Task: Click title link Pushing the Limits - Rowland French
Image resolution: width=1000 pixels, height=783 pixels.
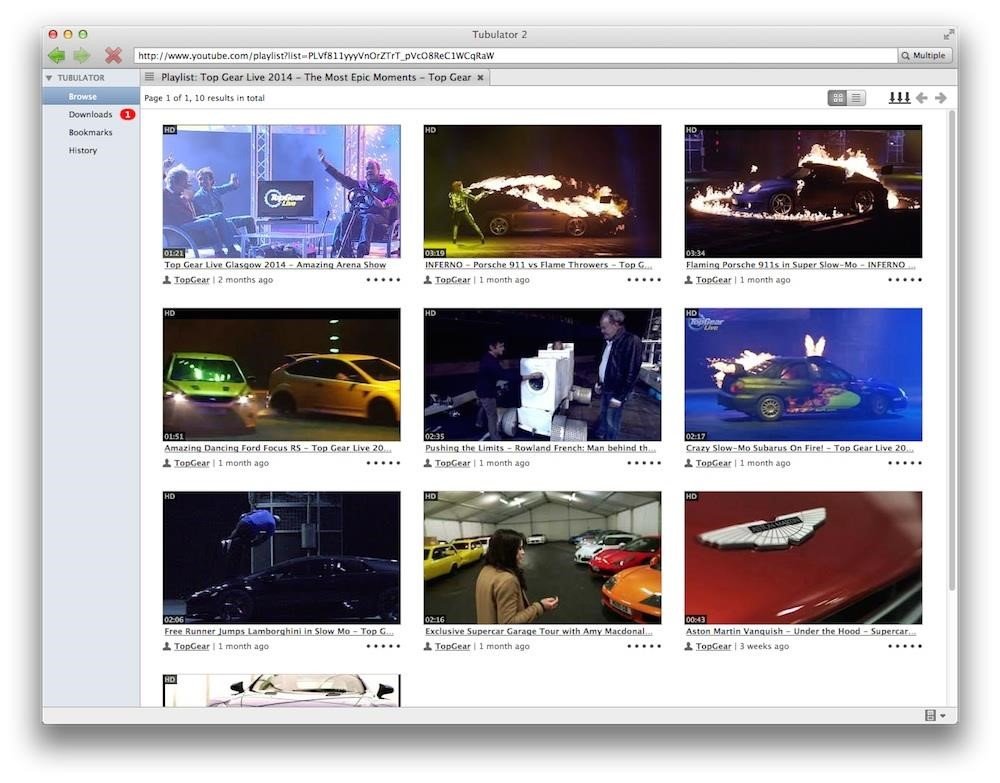Action: 540,448
